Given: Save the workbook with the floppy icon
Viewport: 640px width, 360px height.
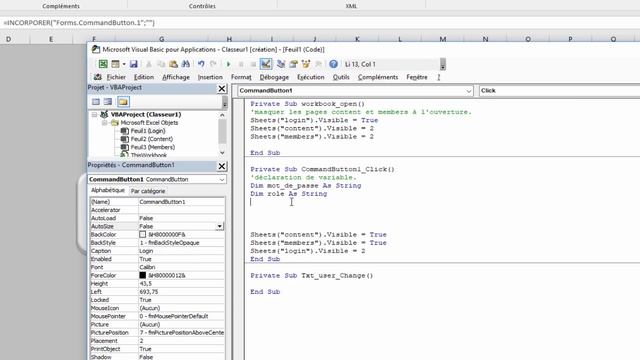Looking at the screenshot, I should [133, 64].
